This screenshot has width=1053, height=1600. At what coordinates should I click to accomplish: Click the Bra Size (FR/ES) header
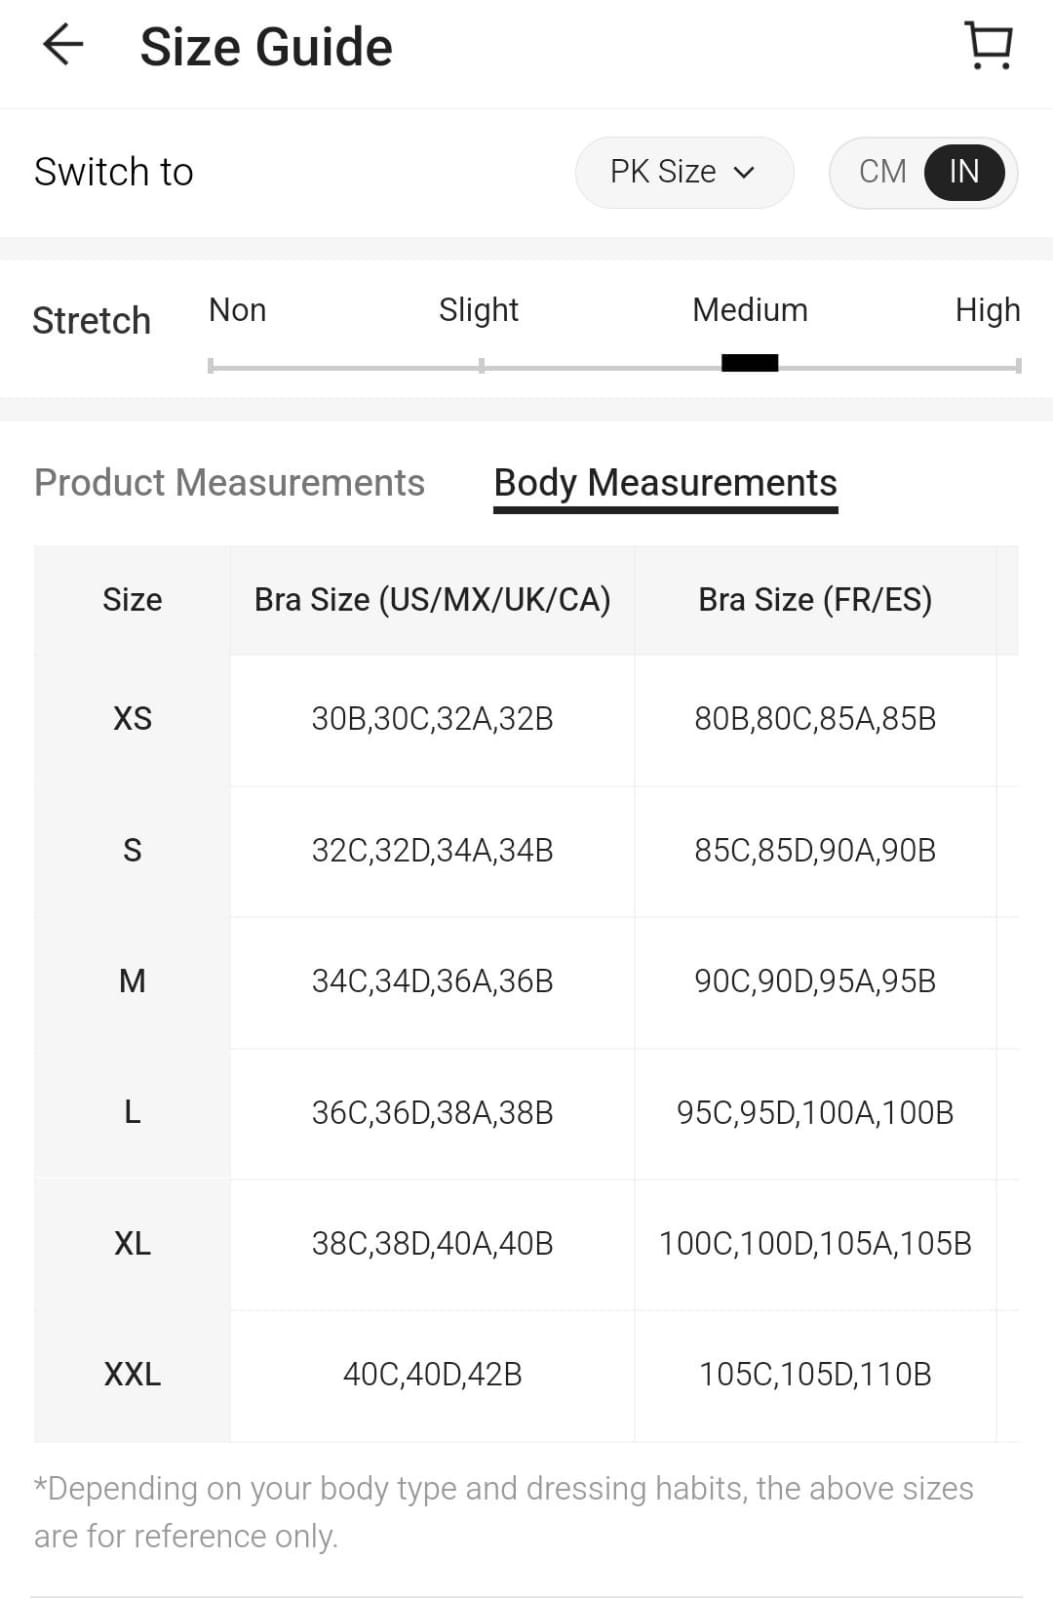[815, 600]
